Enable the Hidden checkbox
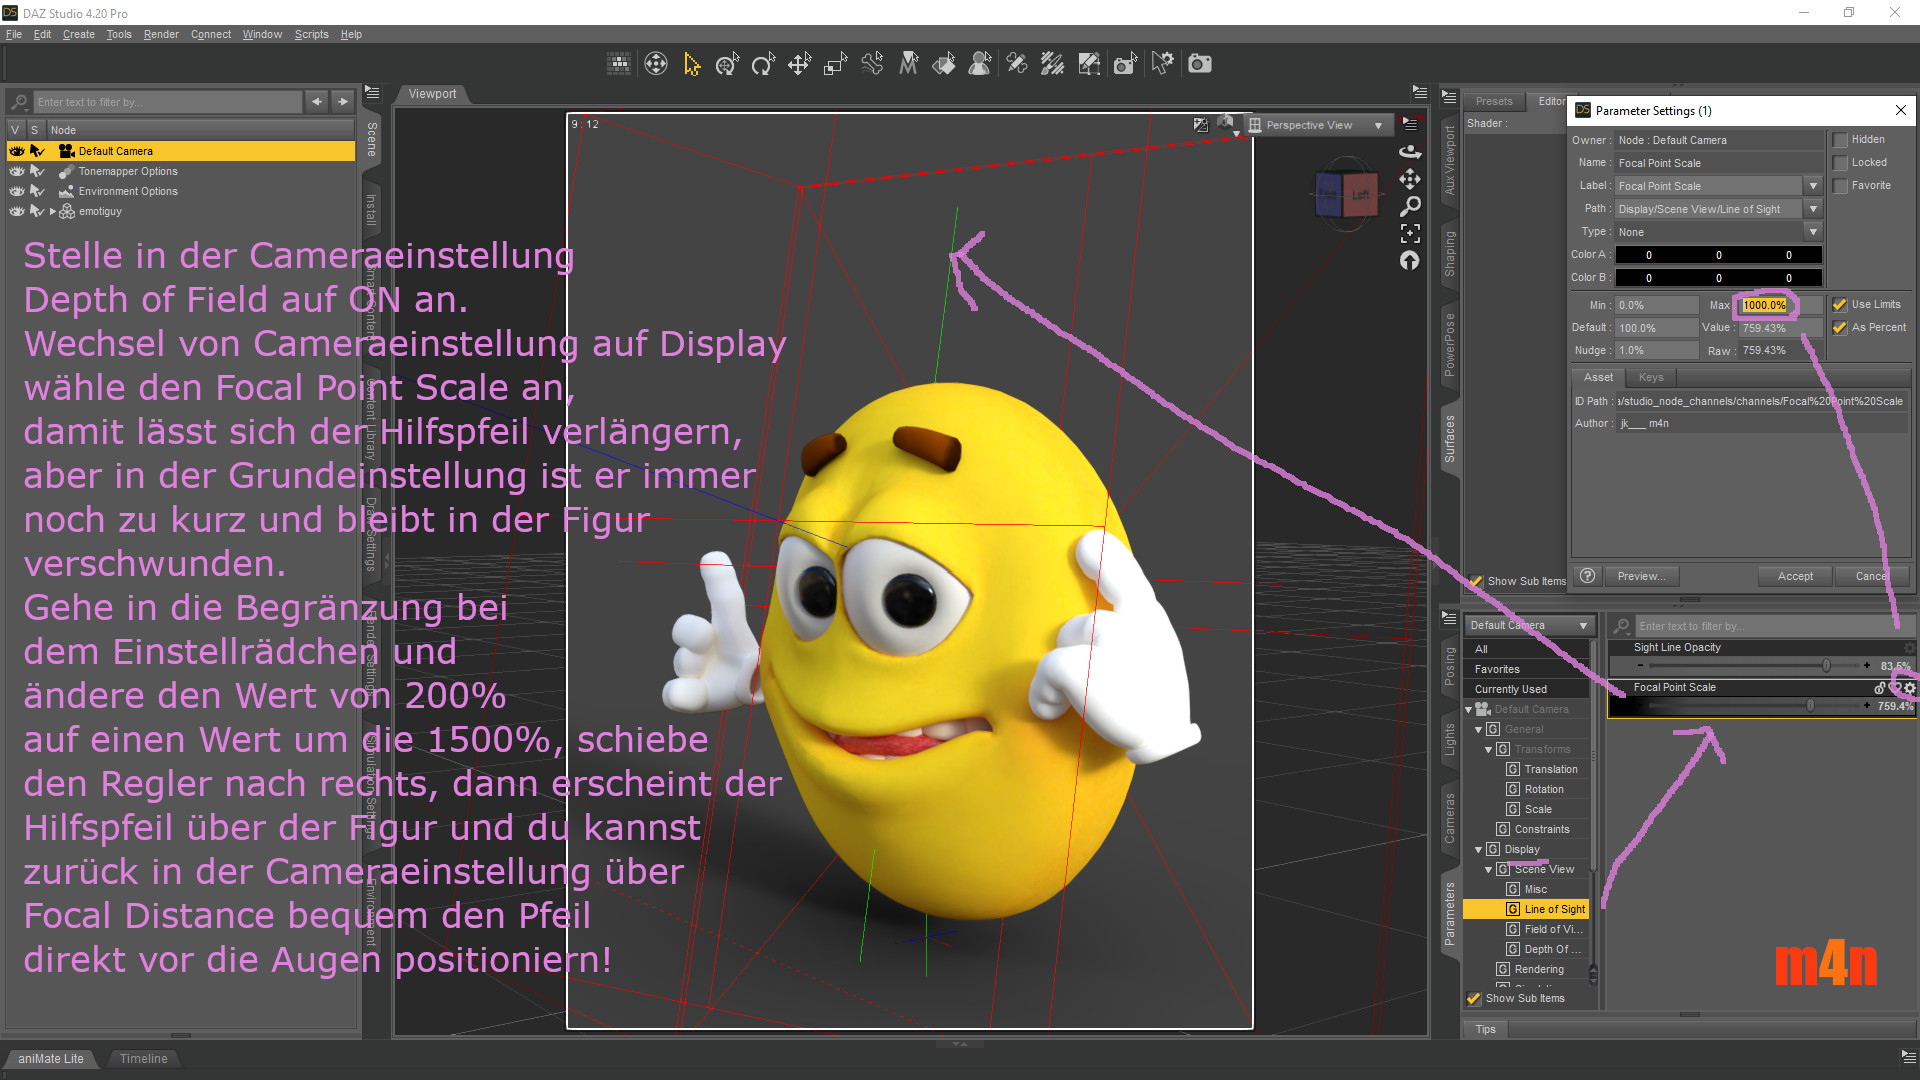The image size is (1920, 1080). 1840,140
